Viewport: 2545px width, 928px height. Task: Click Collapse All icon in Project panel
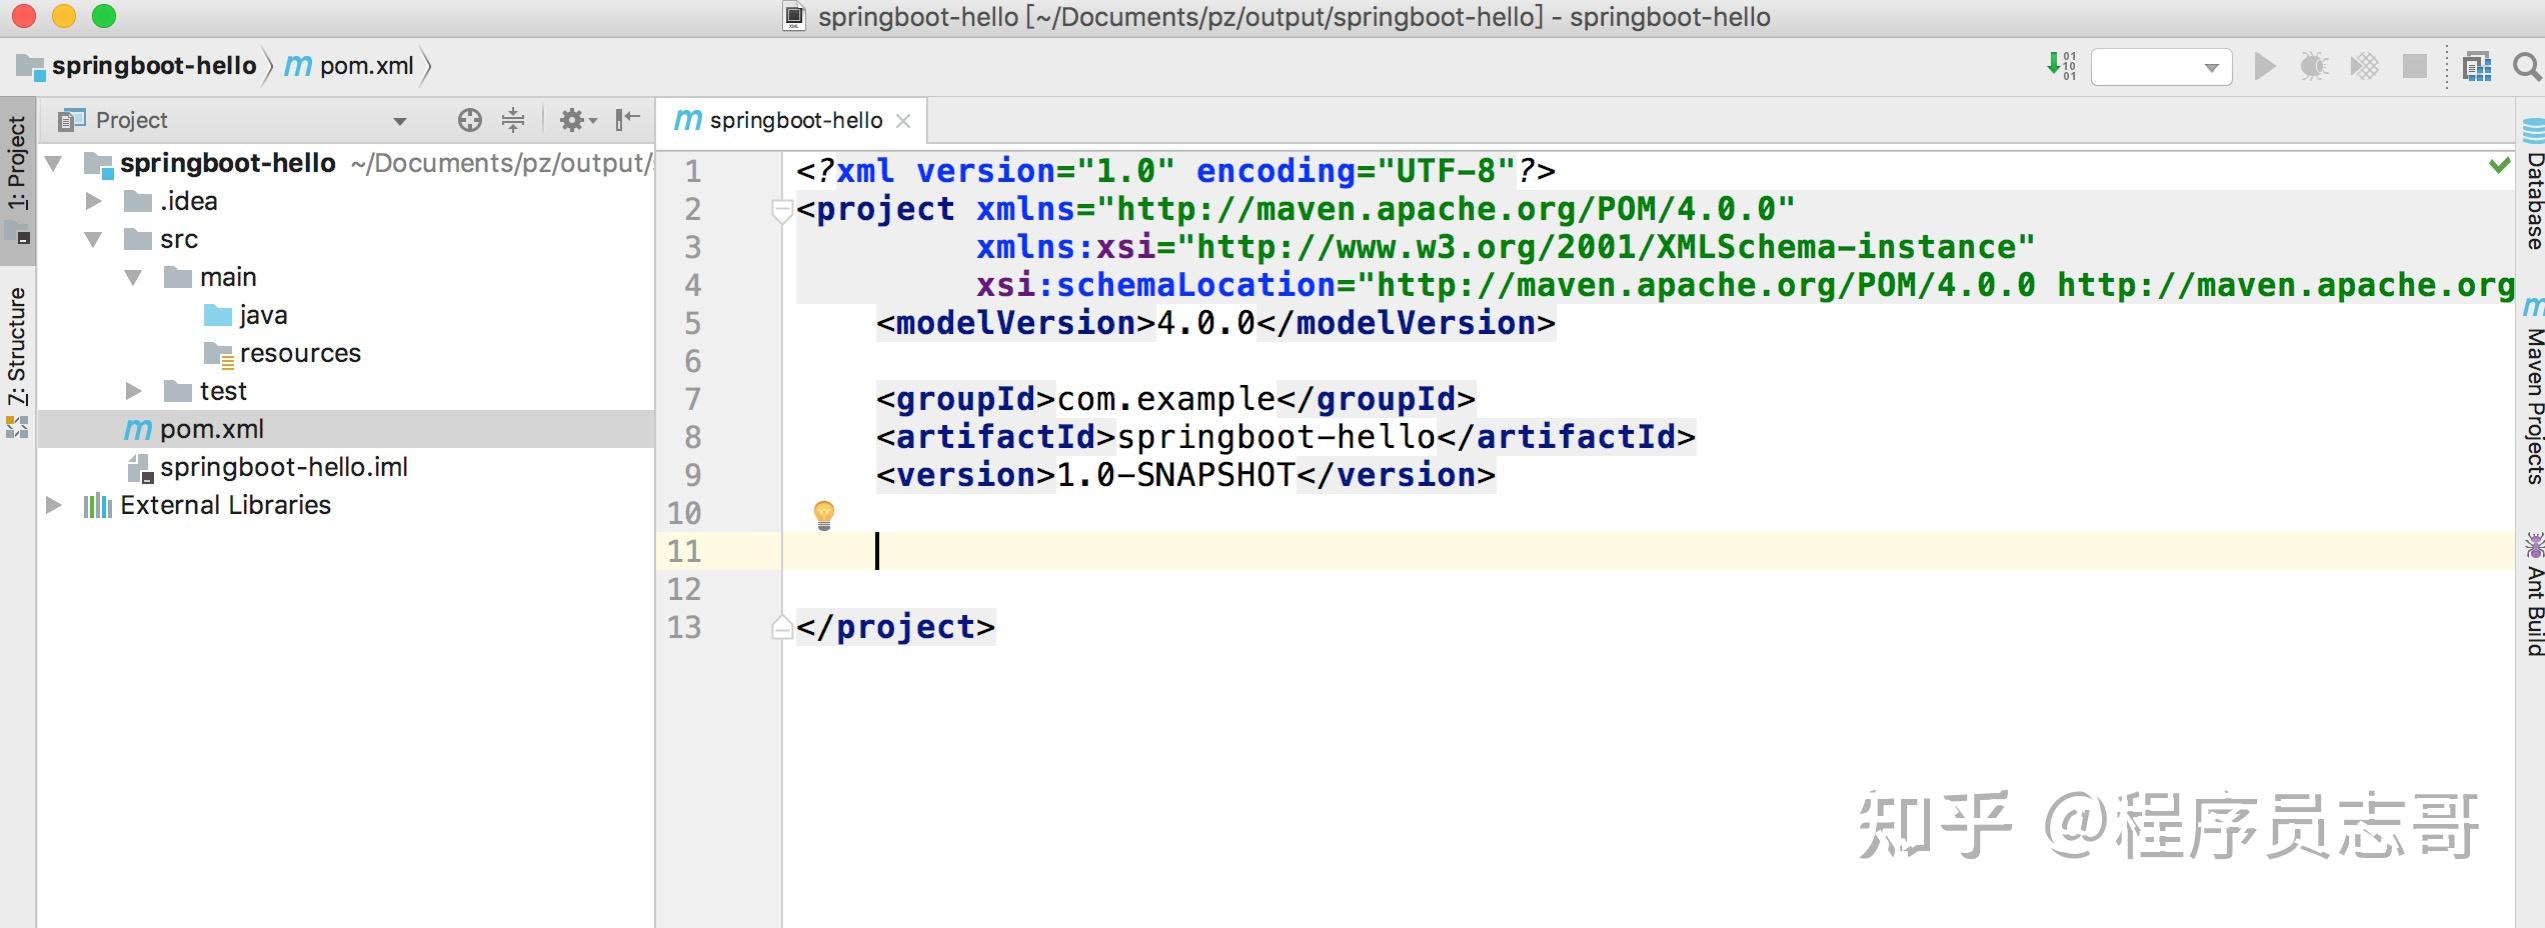coord(513,120)
